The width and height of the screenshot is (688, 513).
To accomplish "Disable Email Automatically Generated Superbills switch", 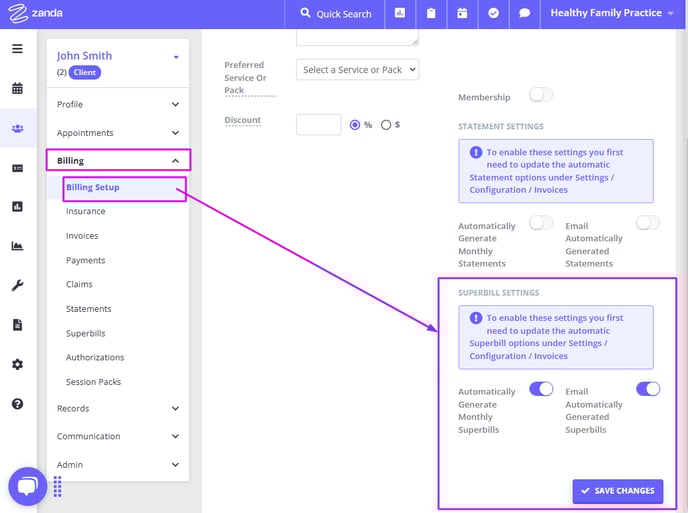I will [x=648, y=389].
